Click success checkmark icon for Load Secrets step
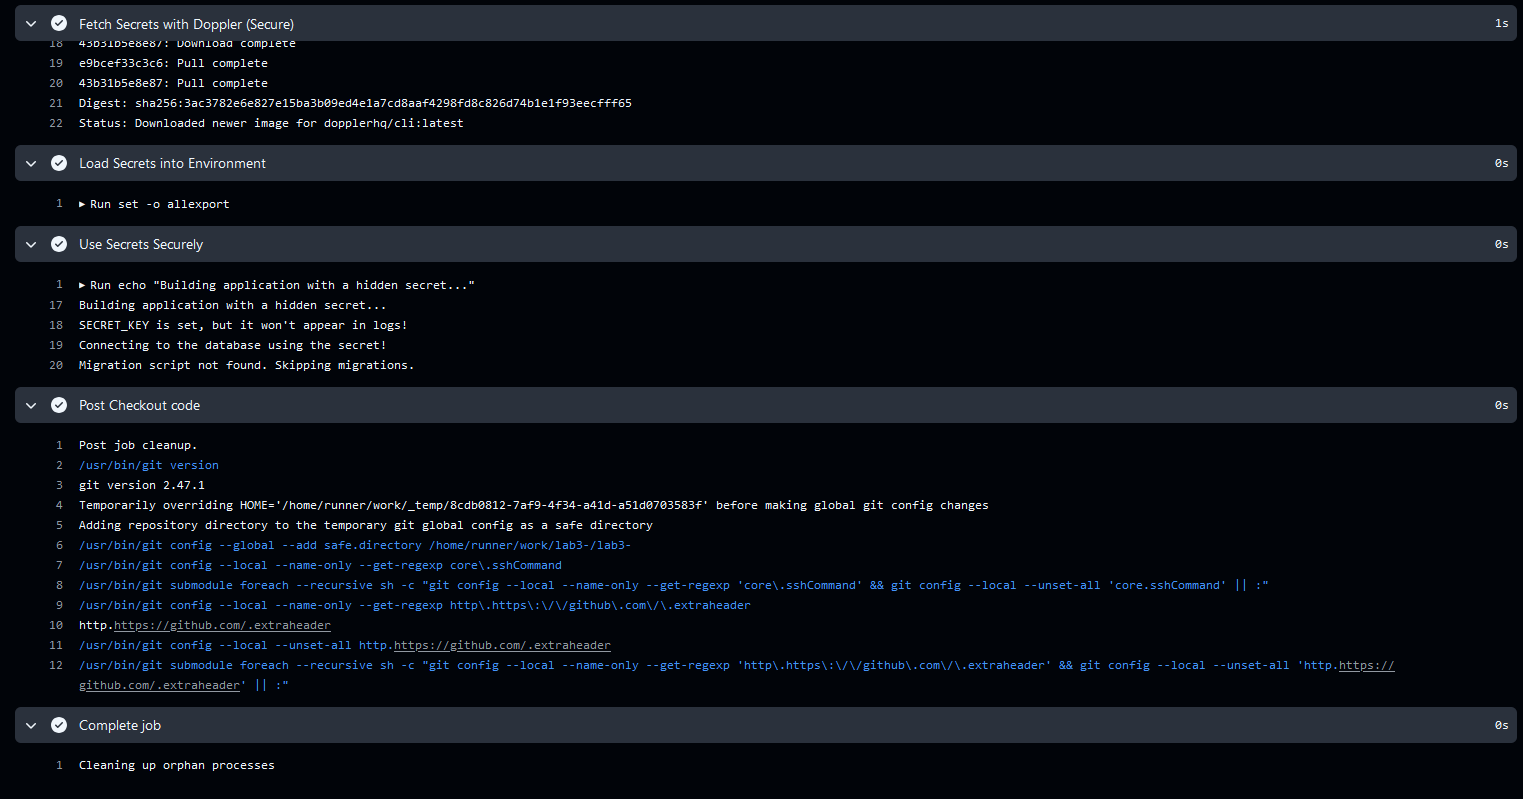1523x799 pixels. pos(59,163)
